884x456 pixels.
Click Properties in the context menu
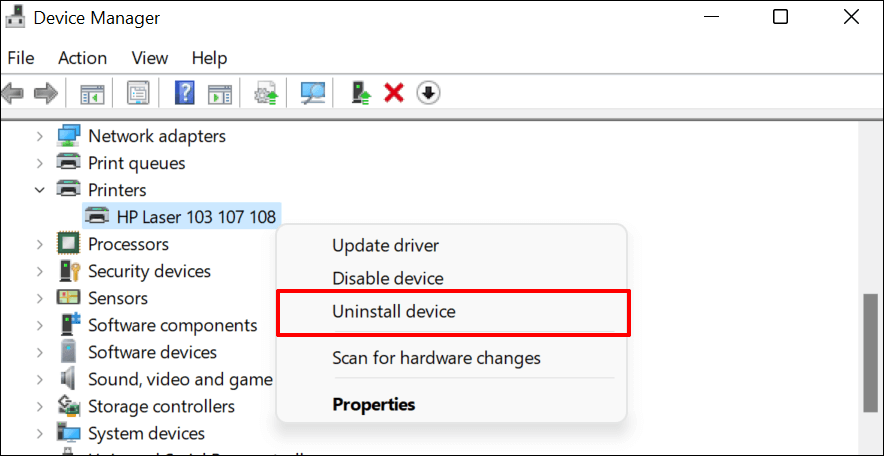(x=374, y=405)
